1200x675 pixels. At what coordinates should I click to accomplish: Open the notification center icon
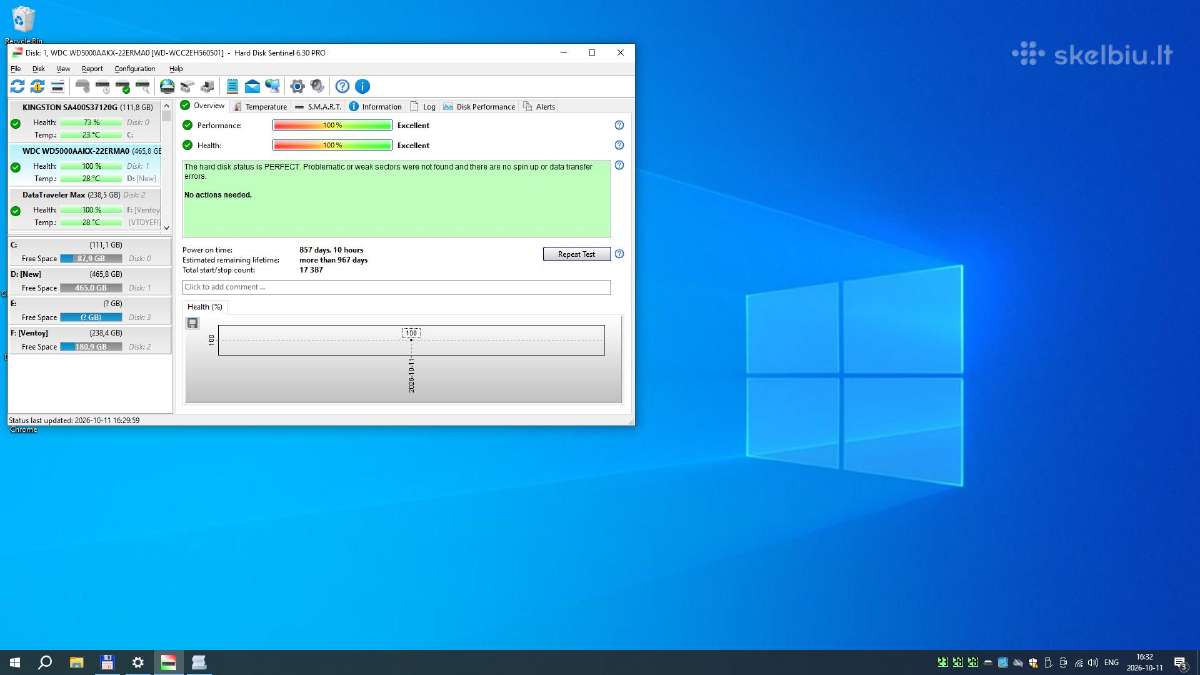pyautogui.click(x=1180, y=662)
